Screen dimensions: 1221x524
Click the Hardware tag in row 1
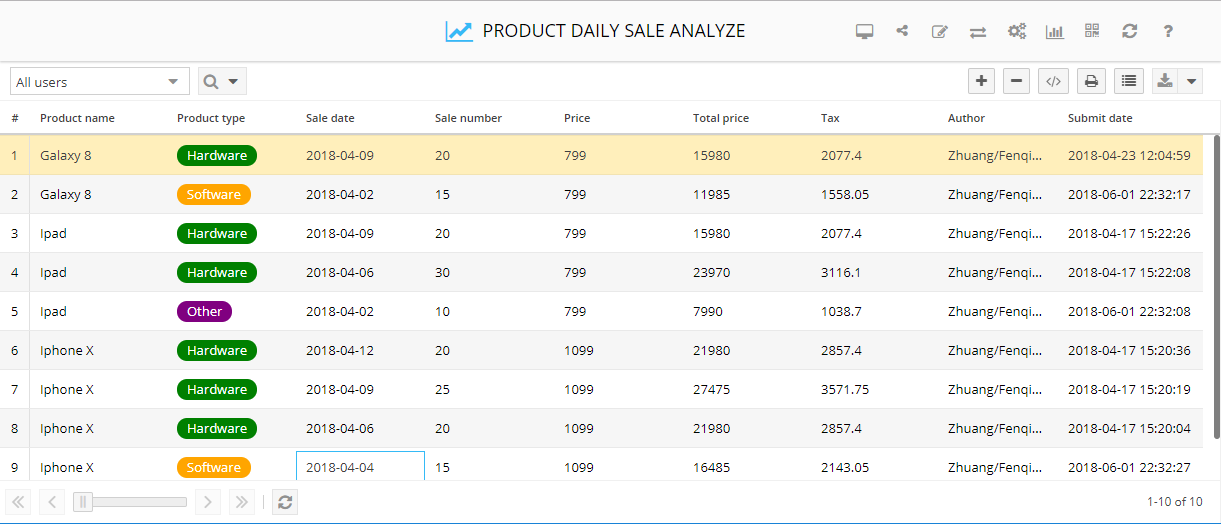(x=217, y=155)
